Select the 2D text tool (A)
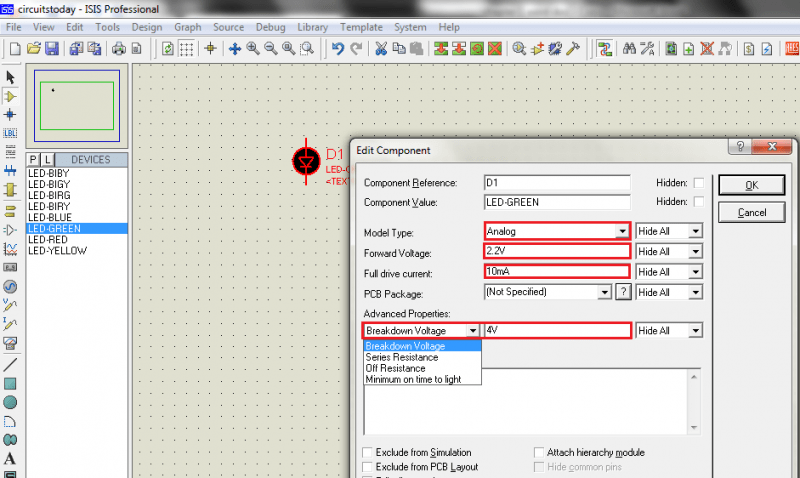This screenshot has height=478, width=800. coord(10,458)
